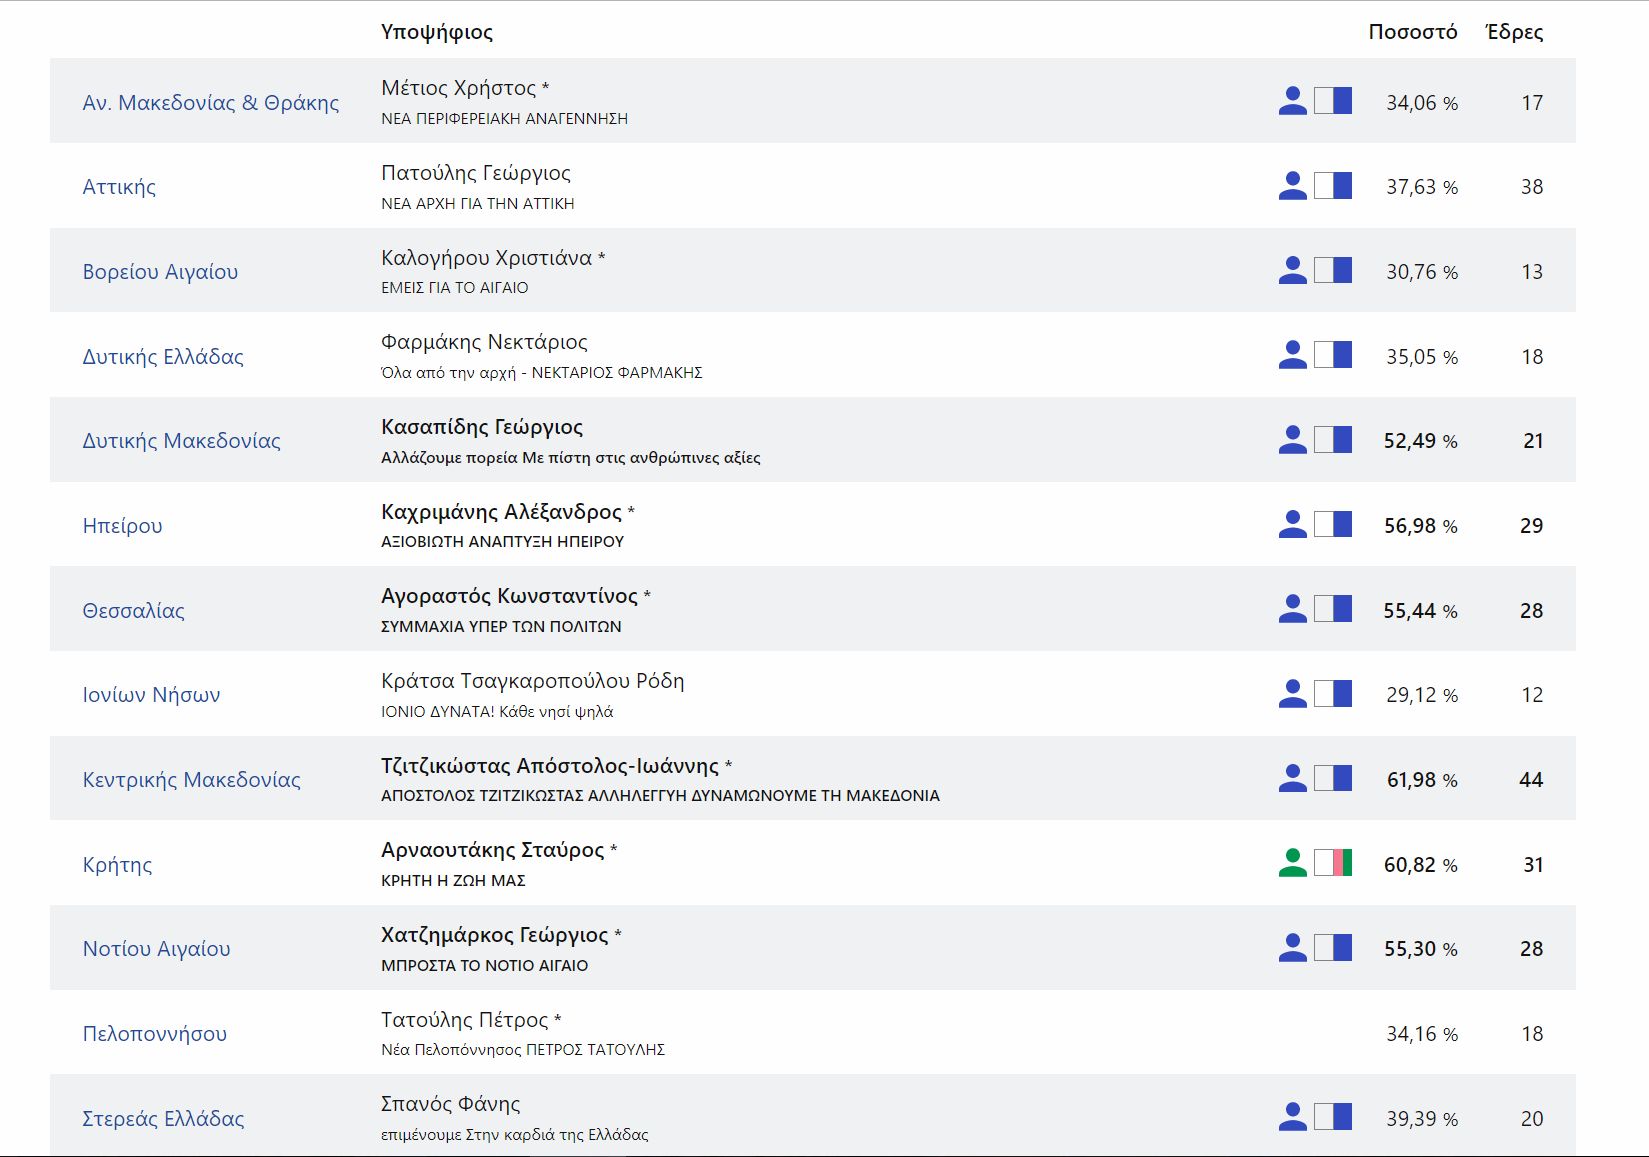The width and height of the screenshot is (1649, 1157).
Task: Click party bar icon in Καχριμάνης Αλέξανδρος row
Action: [1333, 524]
